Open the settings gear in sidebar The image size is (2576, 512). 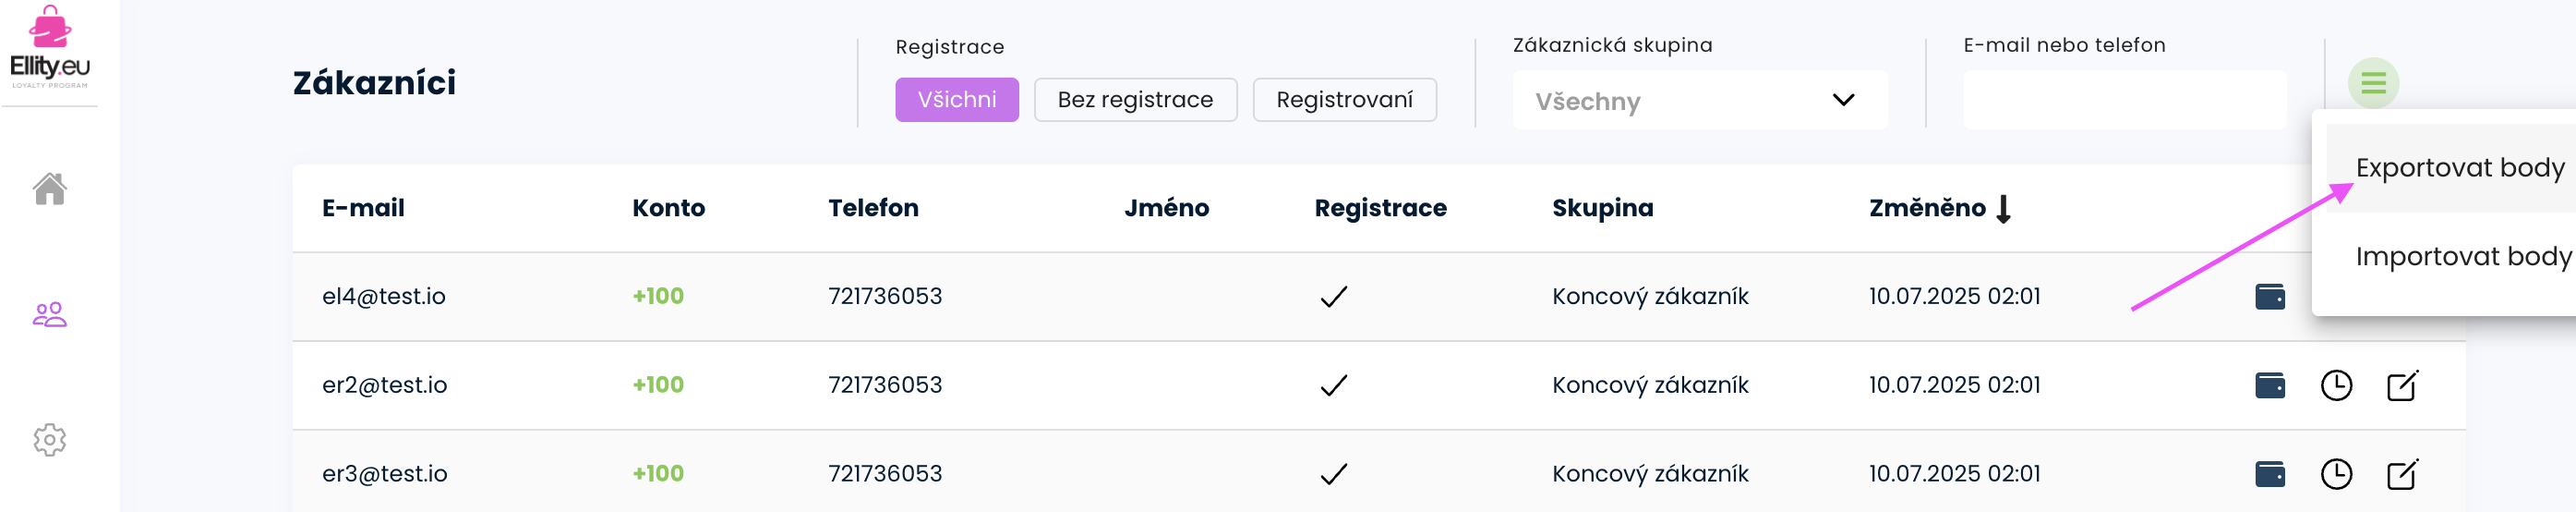click(49, 439)
